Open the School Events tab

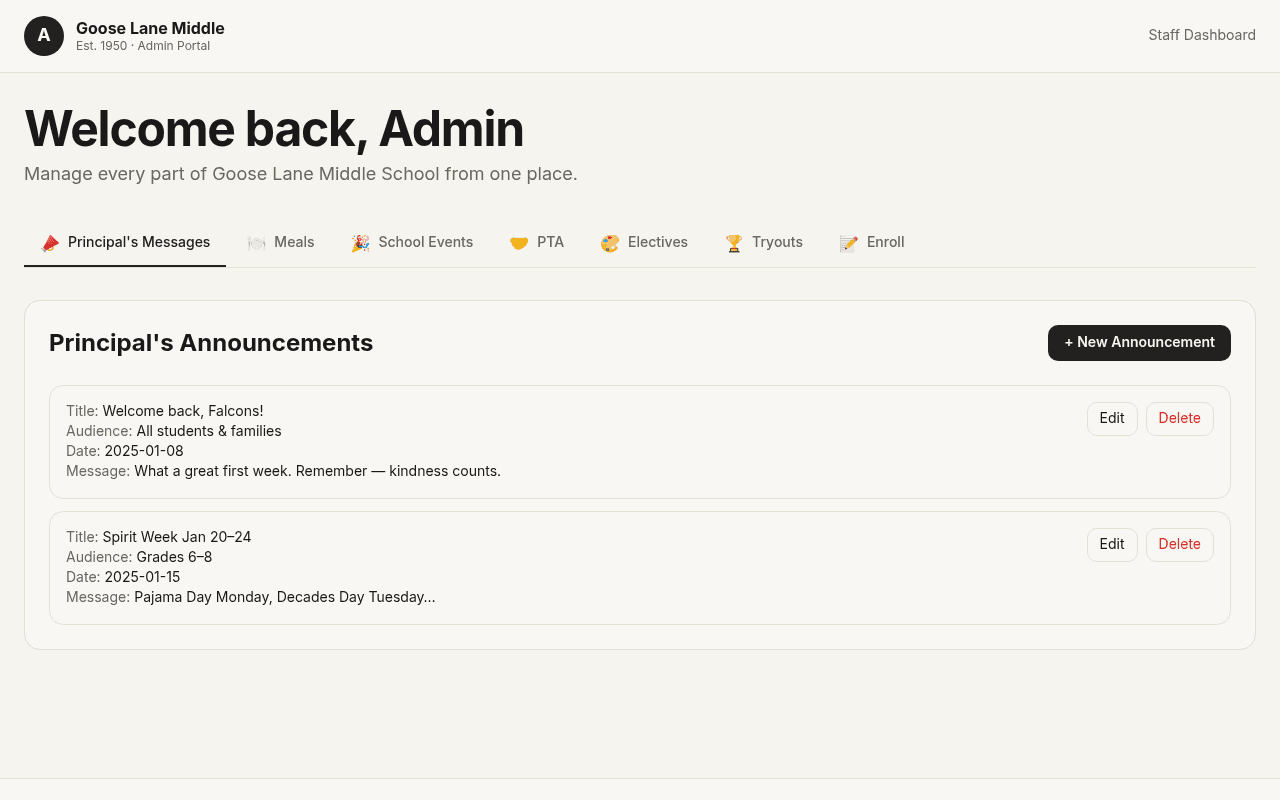point(412,243)
